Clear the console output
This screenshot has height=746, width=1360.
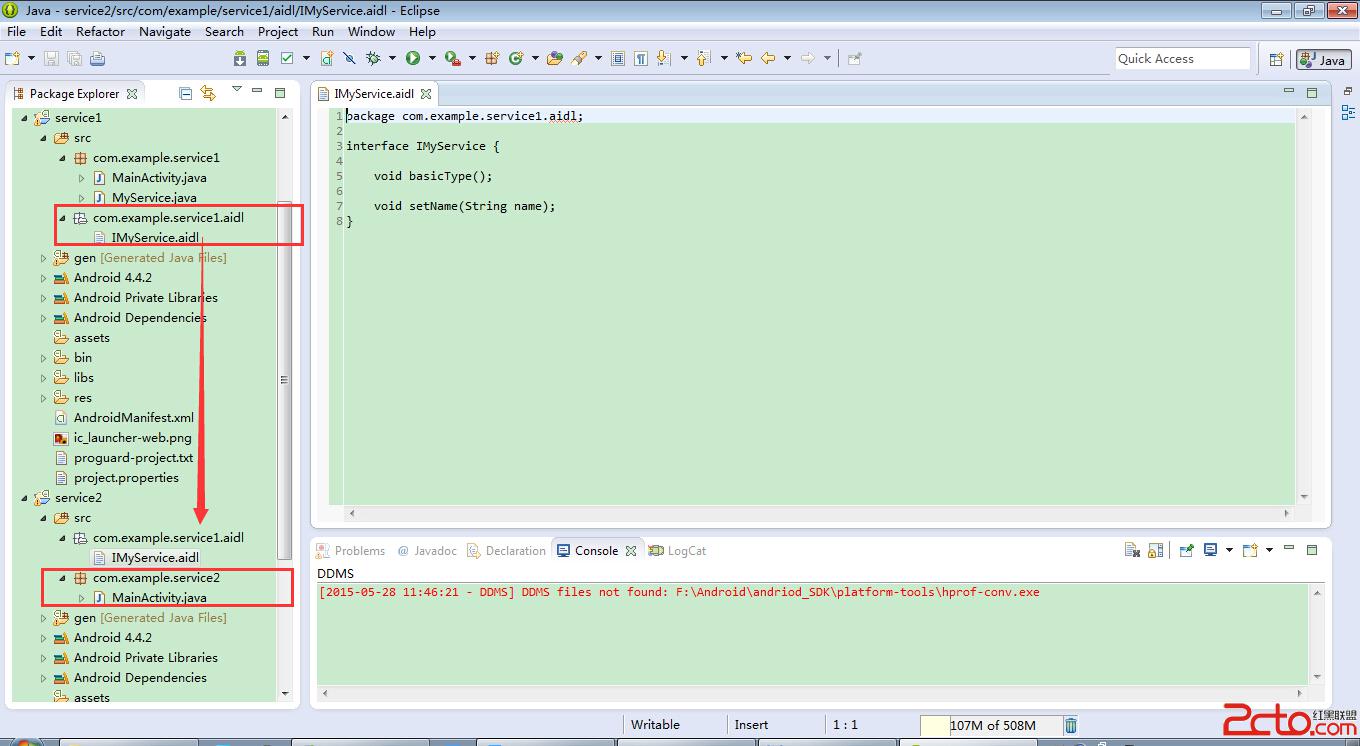point(1132,550)
